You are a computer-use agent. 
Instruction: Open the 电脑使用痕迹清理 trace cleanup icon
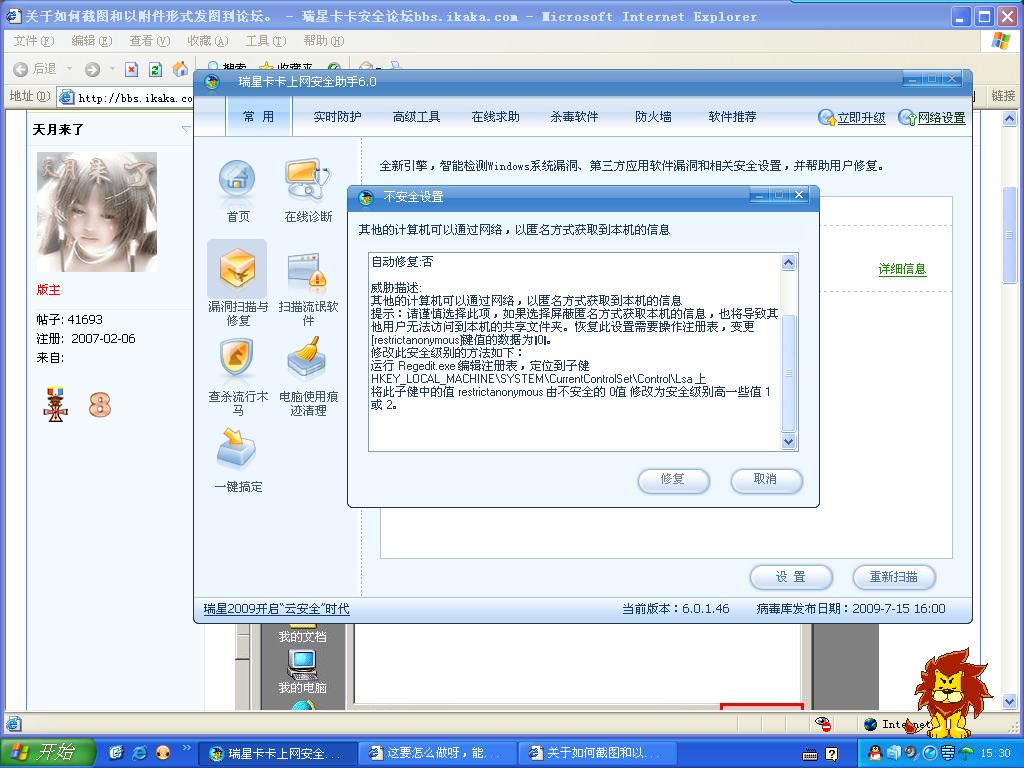coord(306,358)
